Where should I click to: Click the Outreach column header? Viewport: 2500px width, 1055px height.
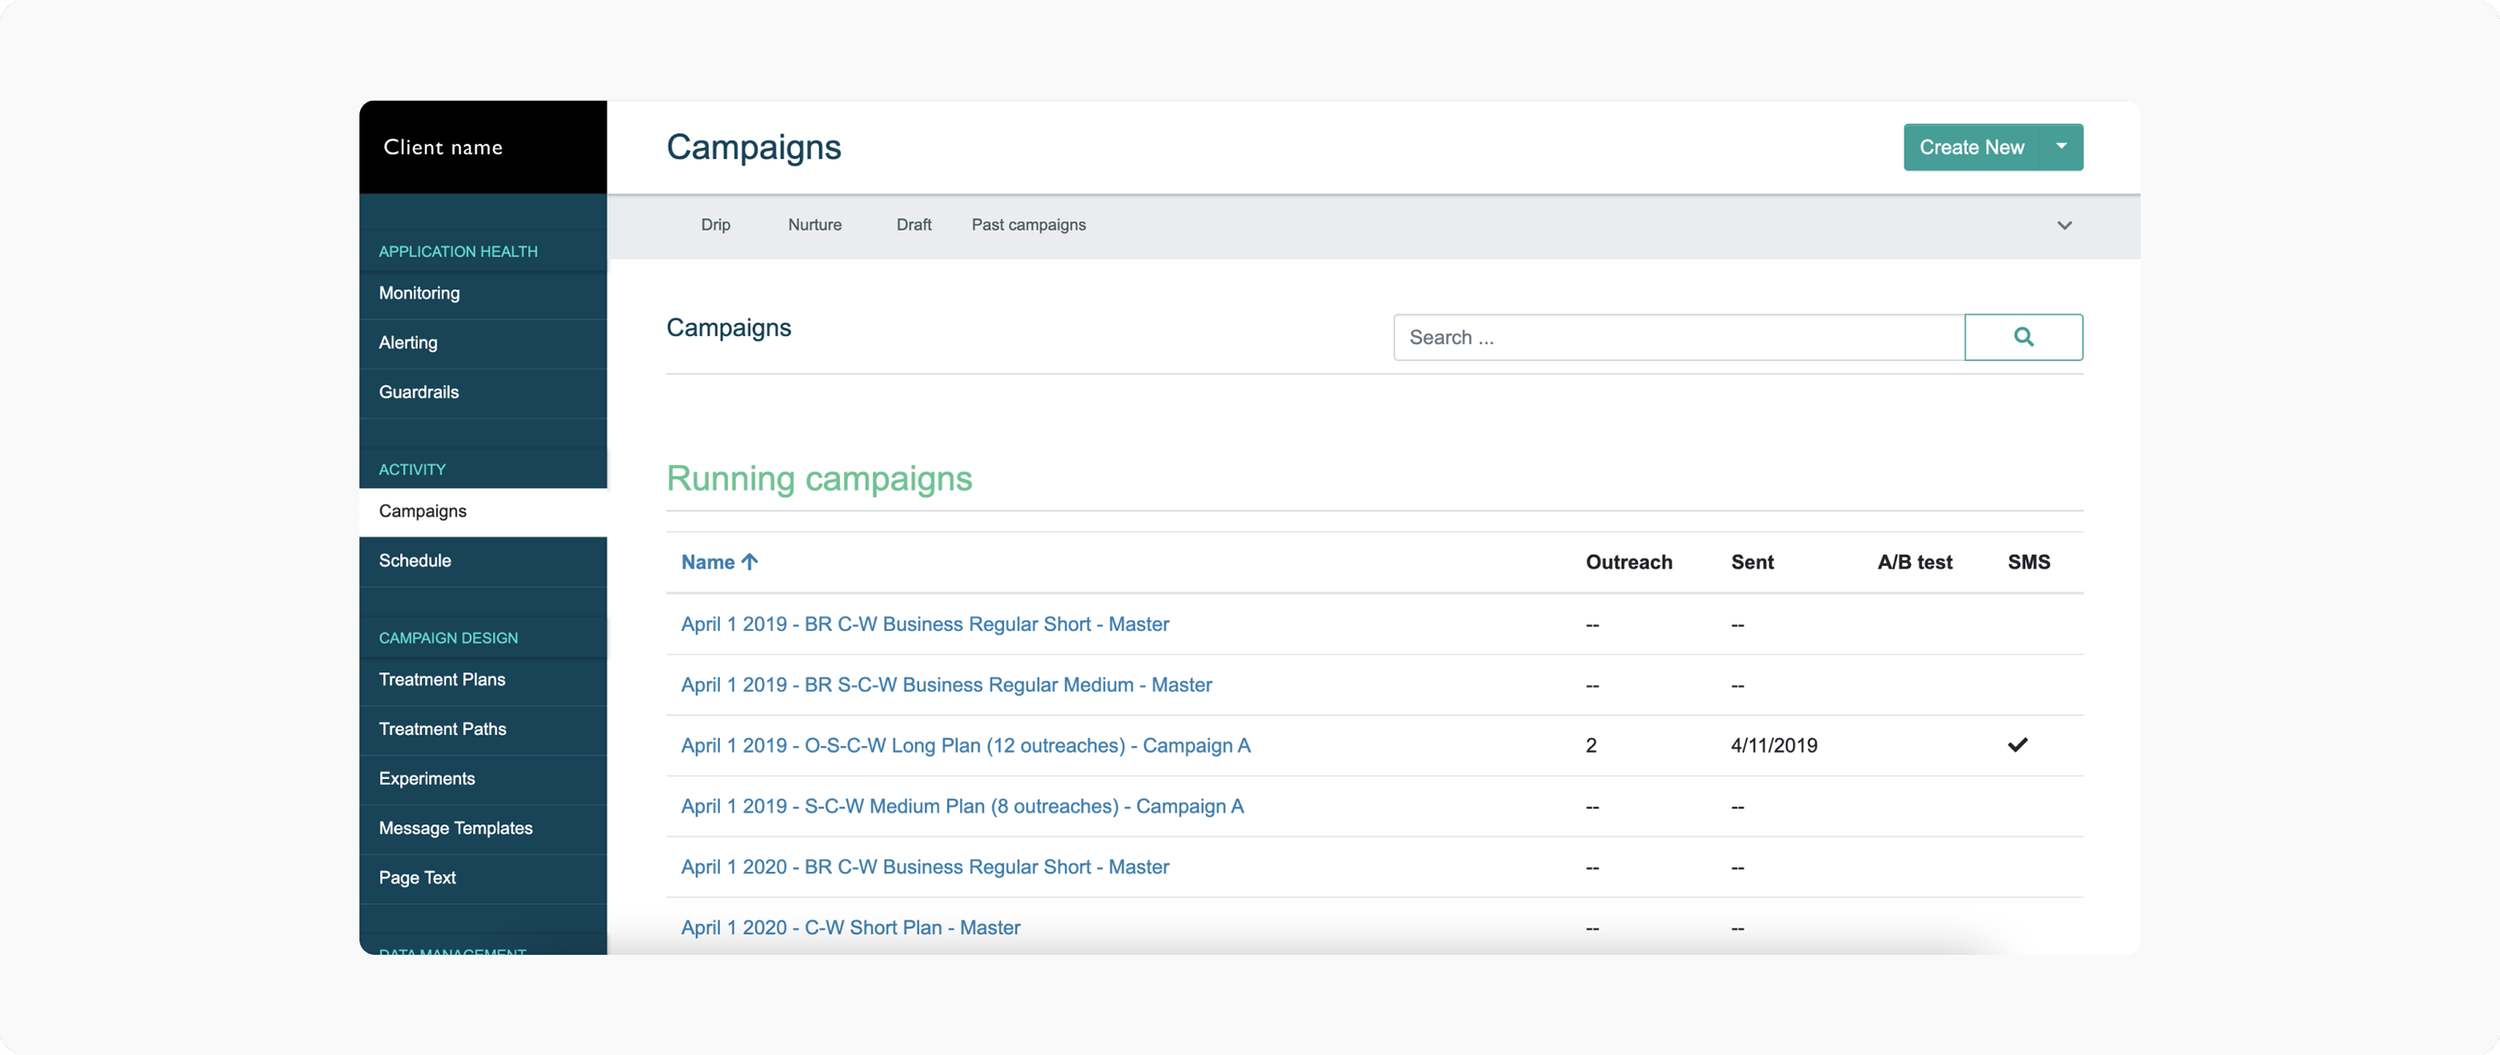(1629, 562)
